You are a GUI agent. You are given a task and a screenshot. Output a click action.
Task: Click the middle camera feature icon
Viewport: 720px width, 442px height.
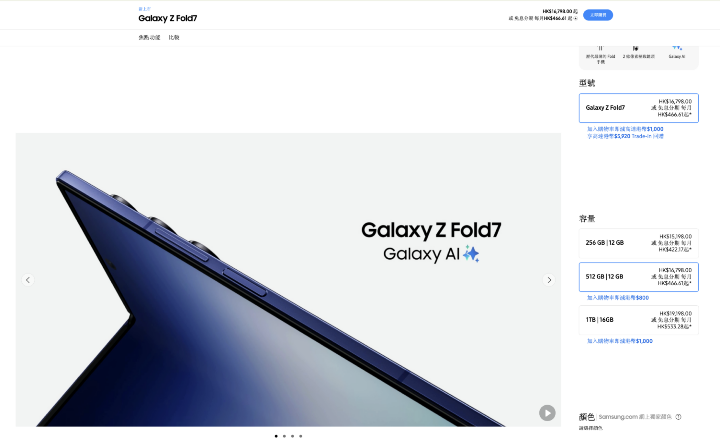pyautogui.click(x=636, y=48)
